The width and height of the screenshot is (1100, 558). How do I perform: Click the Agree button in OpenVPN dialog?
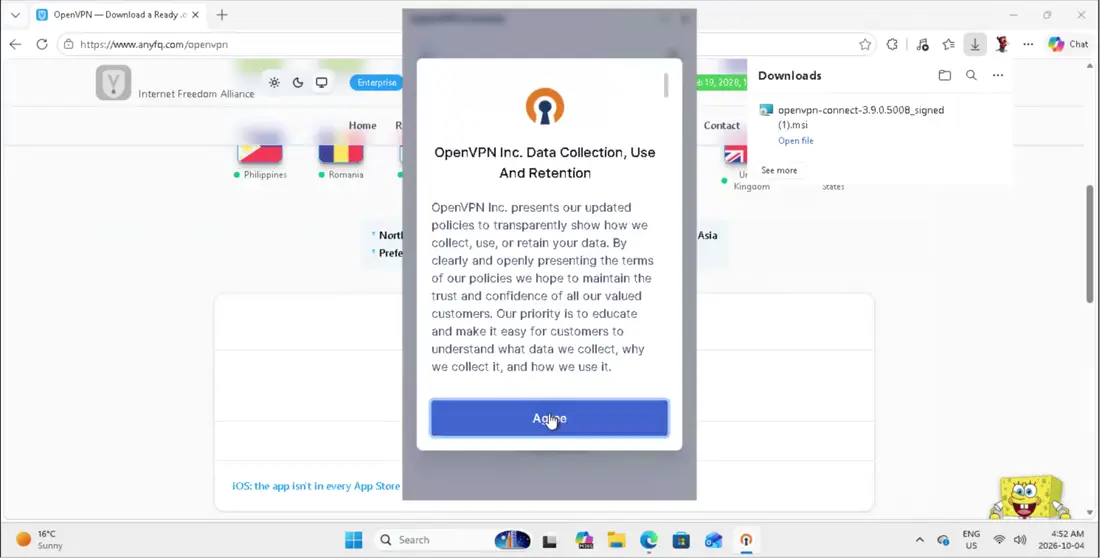pyautogui.click(x=549, y=418)
